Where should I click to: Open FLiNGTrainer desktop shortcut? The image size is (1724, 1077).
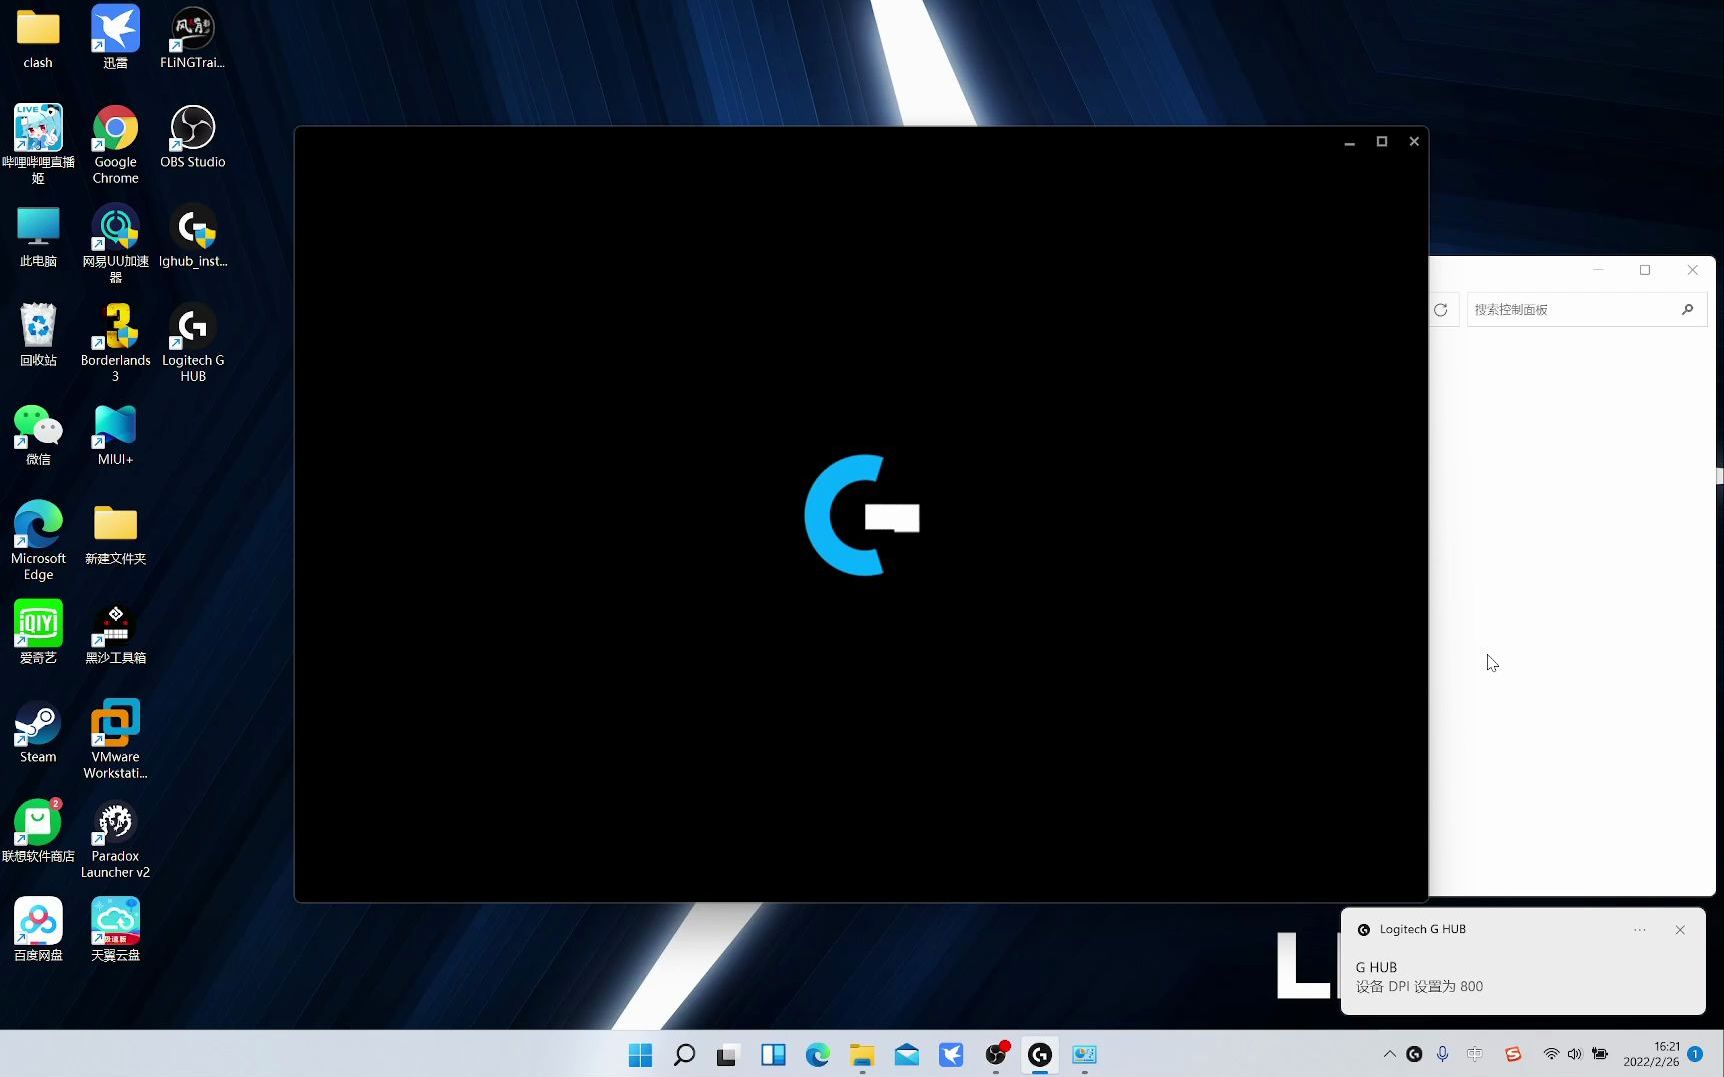192,38
